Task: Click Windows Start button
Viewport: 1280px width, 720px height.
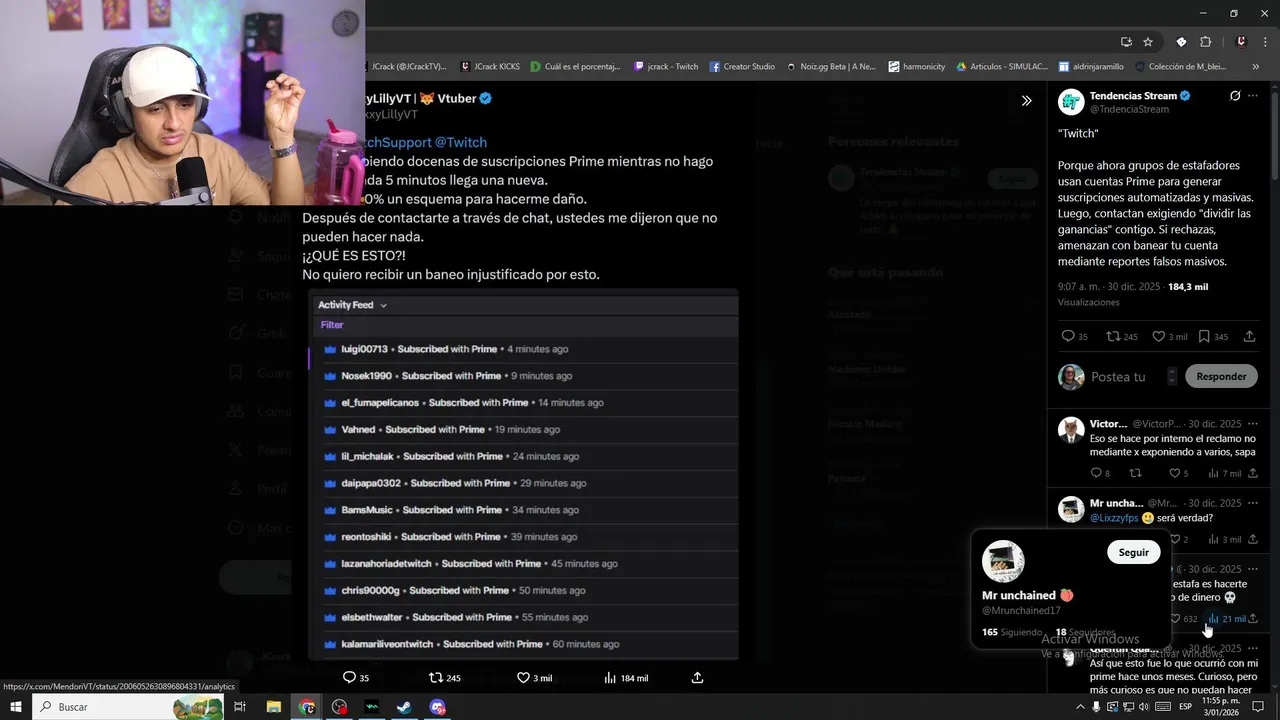Action: tap(16, 707)
